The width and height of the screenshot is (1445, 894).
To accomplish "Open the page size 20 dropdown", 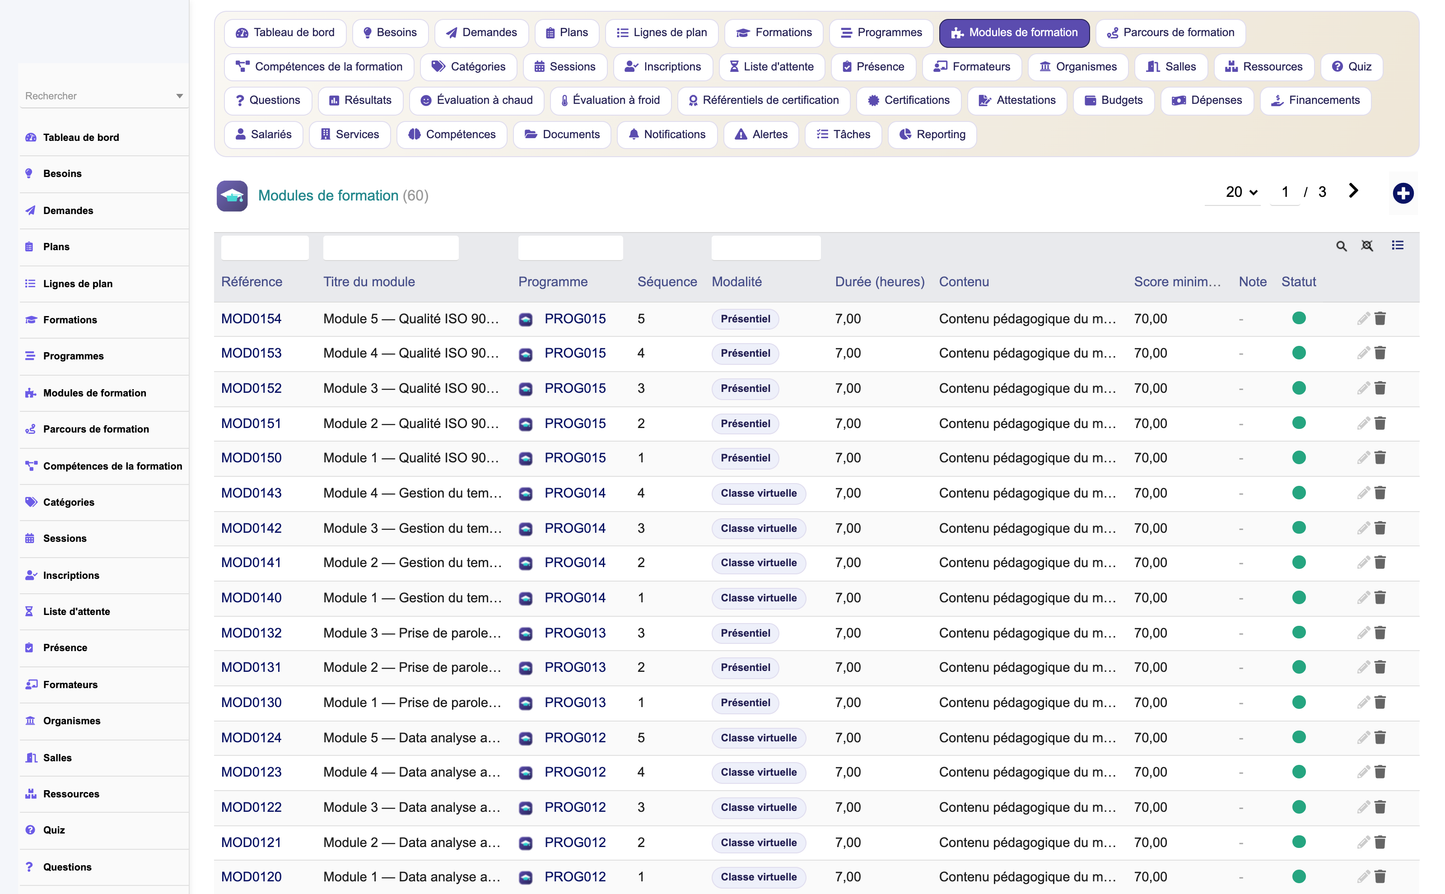I will click(x=1242, y=192).
